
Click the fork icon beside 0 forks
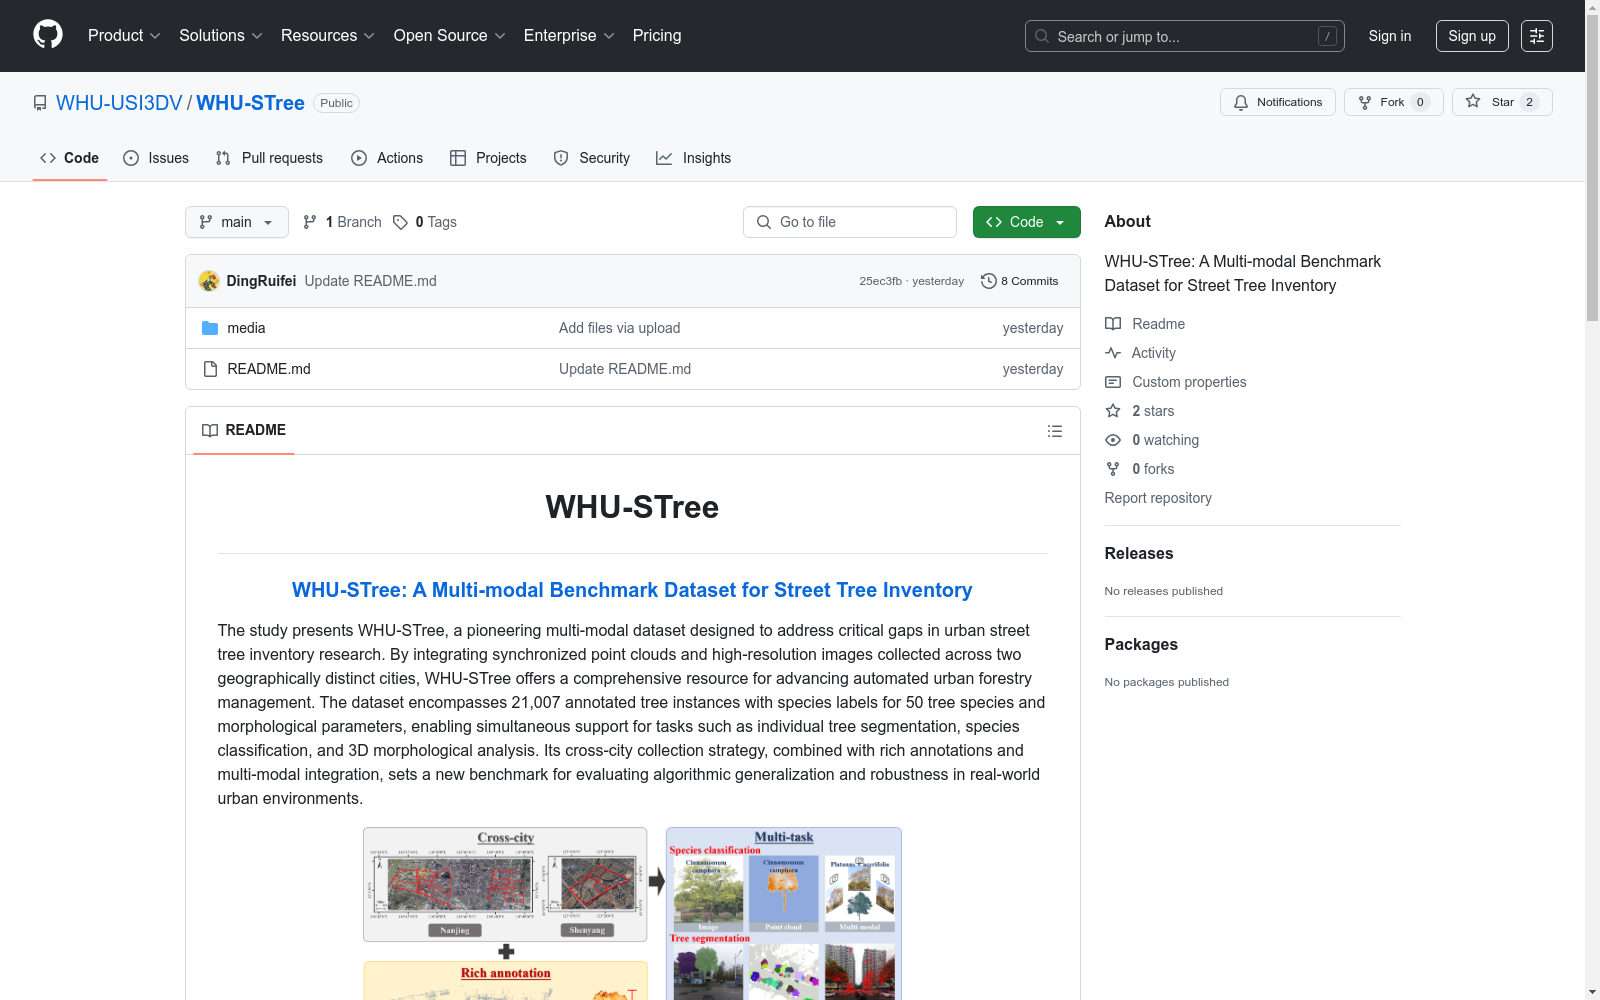(1113, 469)
